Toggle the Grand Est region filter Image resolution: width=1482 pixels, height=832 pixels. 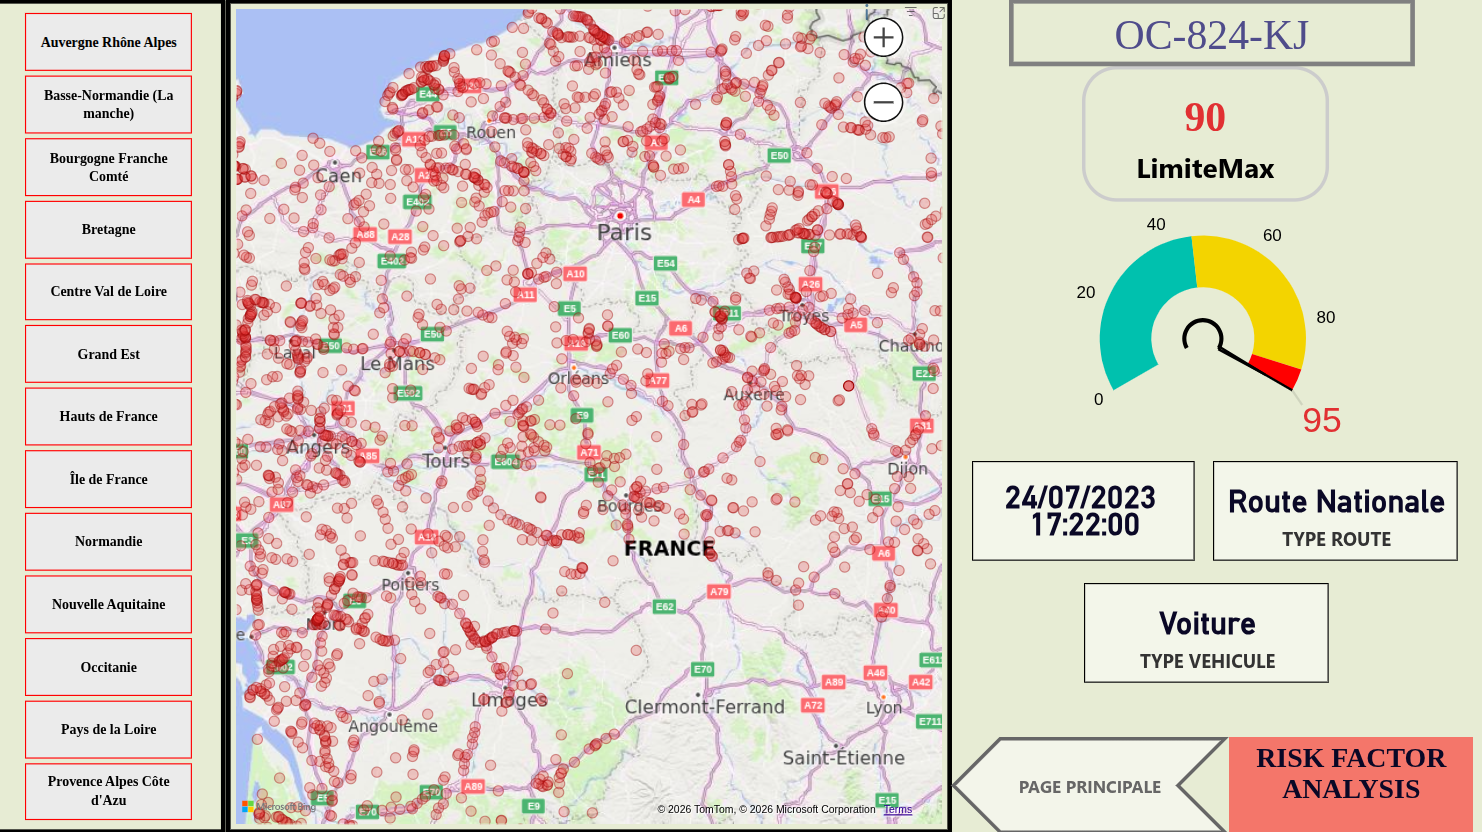108,355
